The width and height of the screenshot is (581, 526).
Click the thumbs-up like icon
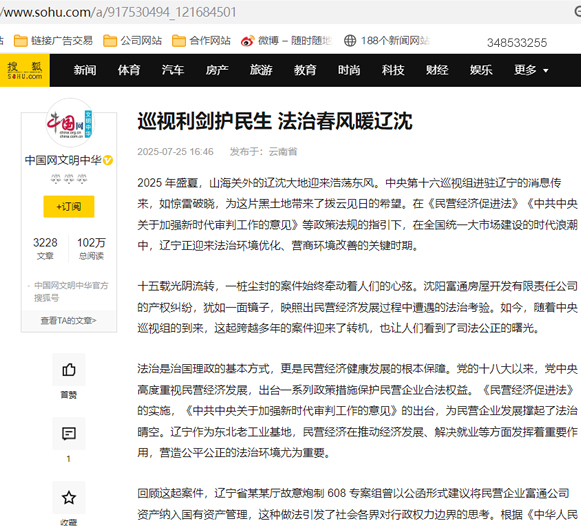[x=69, y=369]
